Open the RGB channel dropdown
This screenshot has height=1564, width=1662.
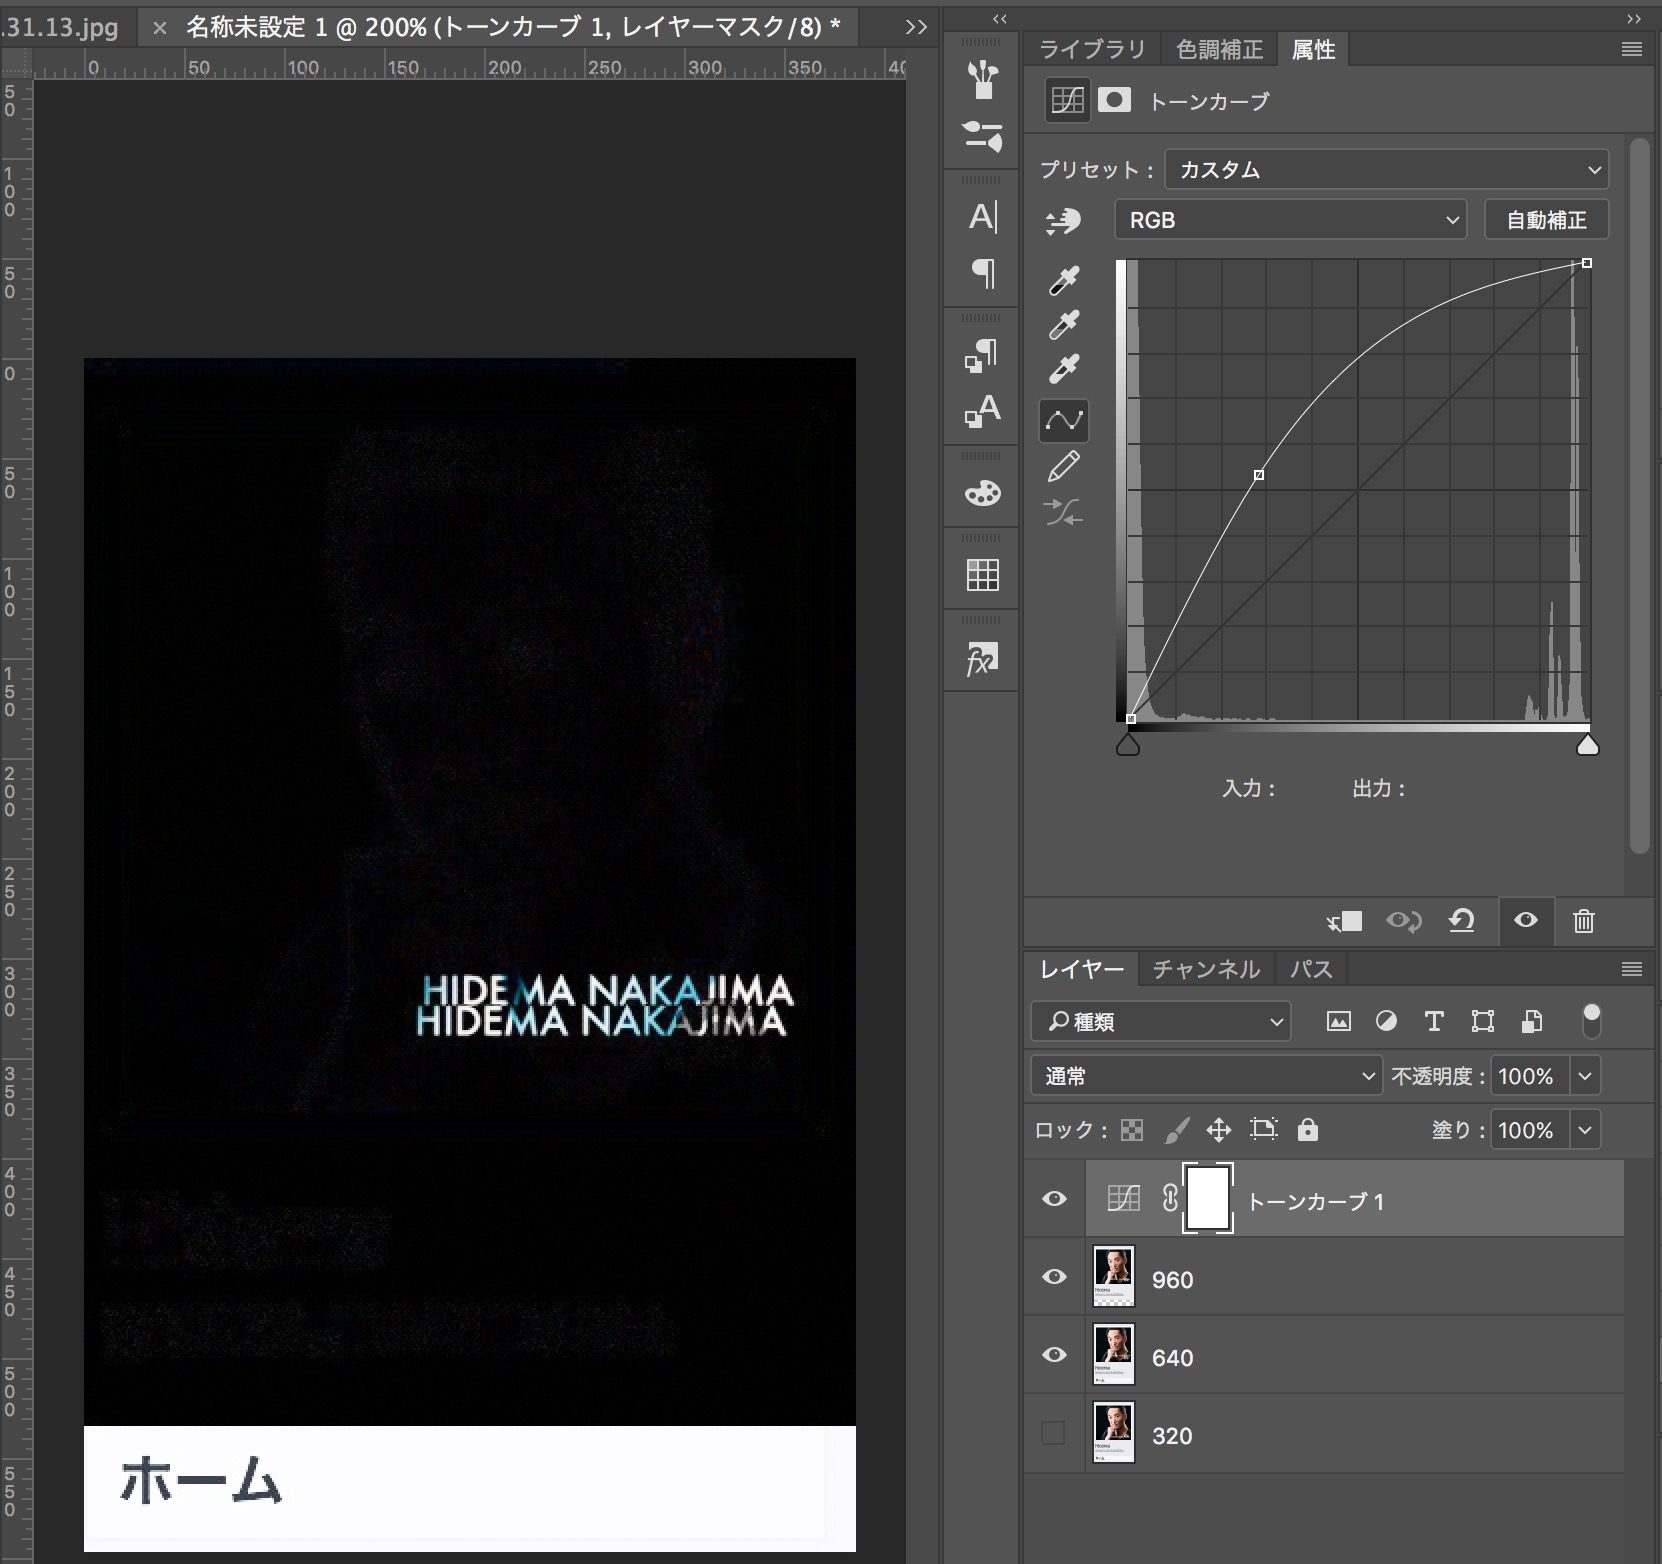point(1290,220)
